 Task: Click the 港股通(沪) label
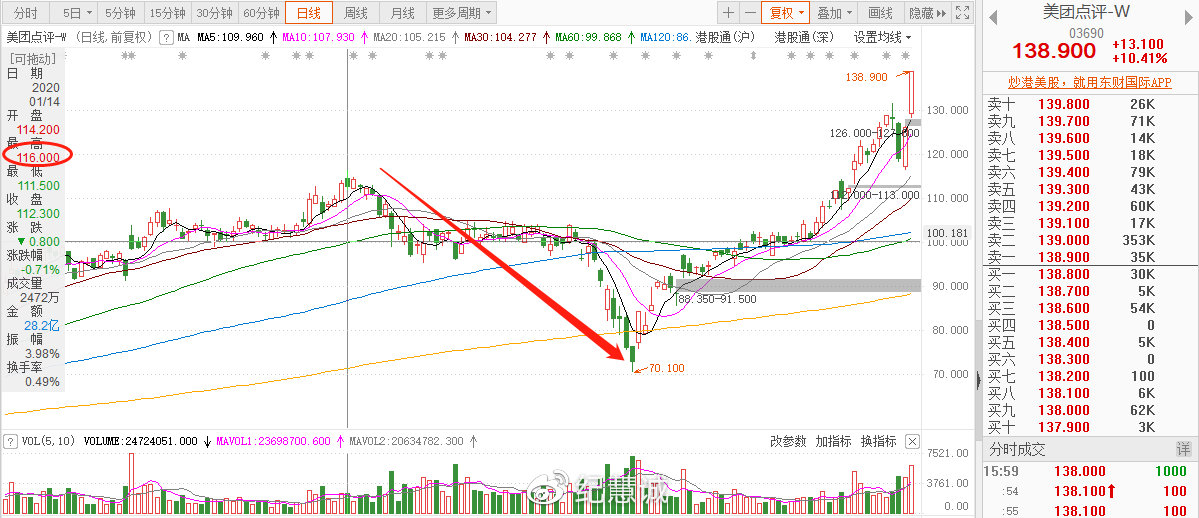[x=726, y=37]
